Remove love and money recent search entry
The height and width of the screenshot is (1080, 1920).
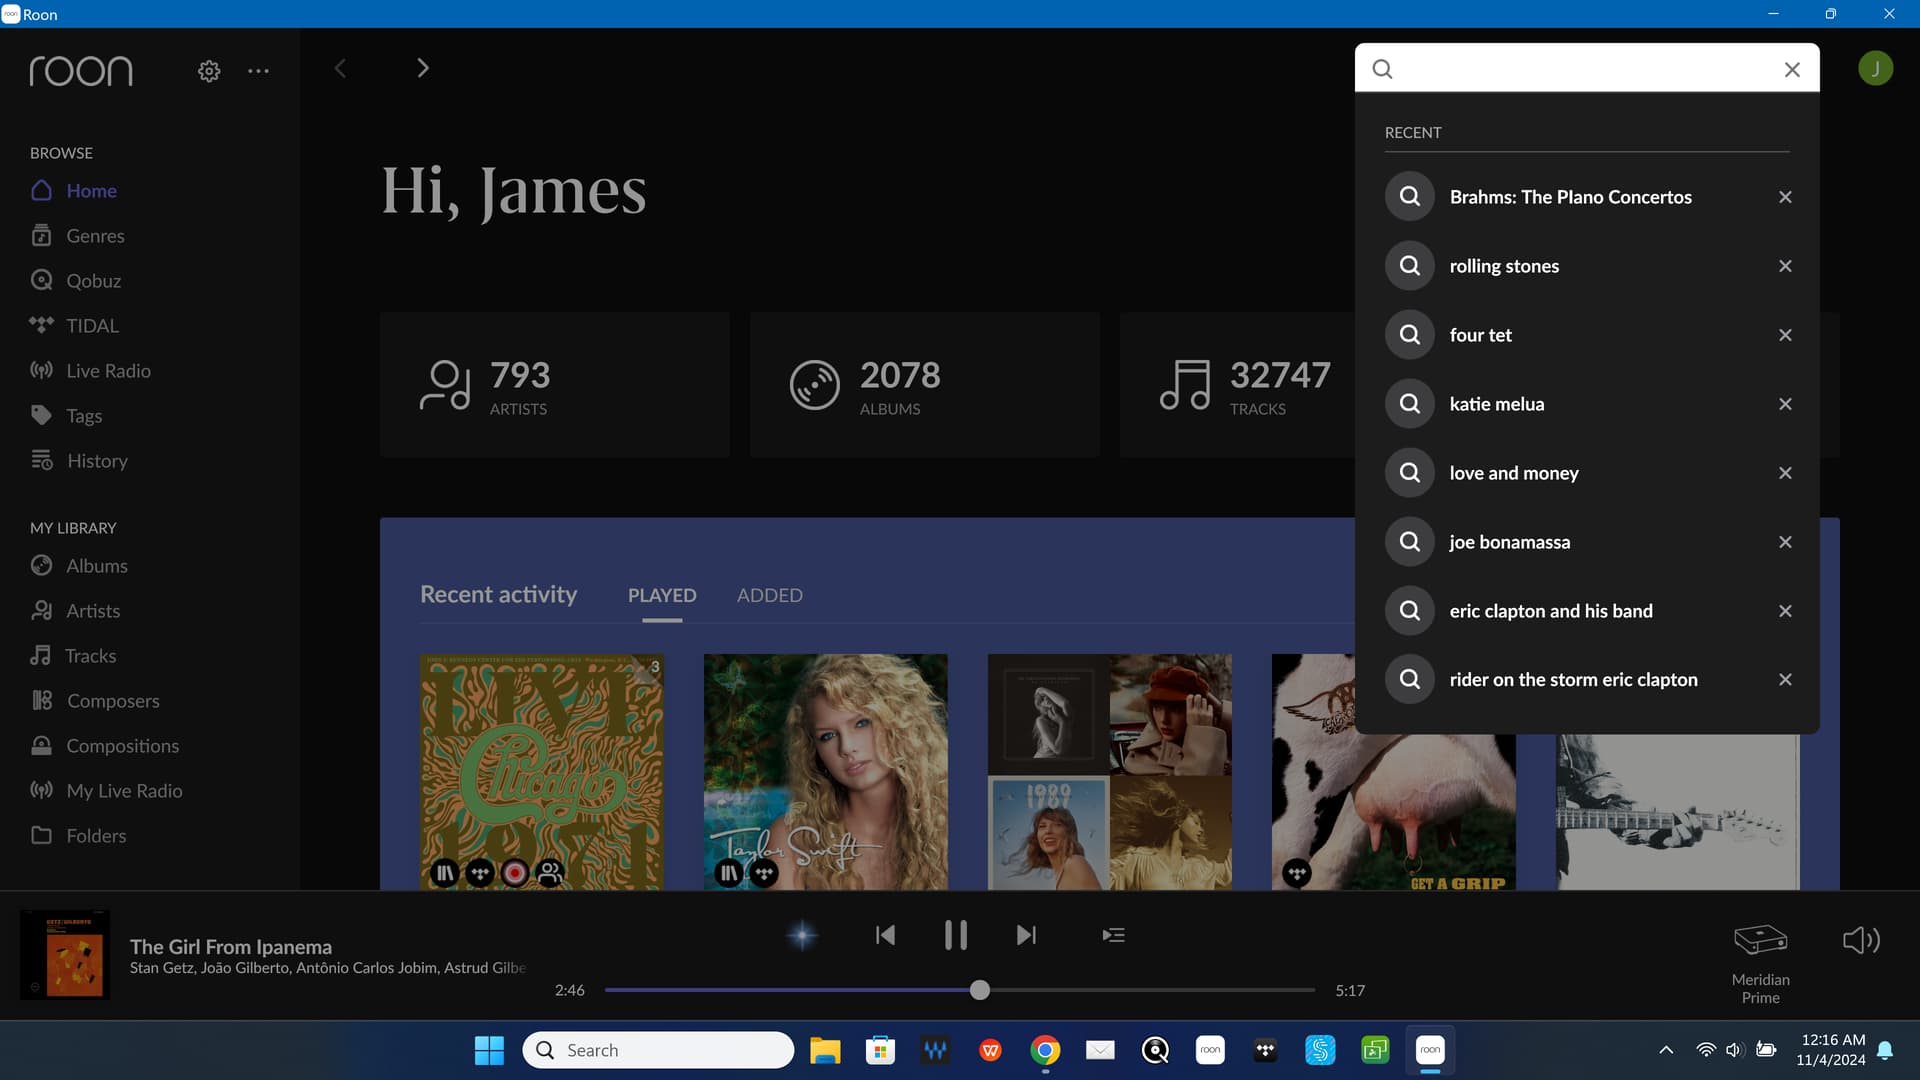coord(1785,473)
